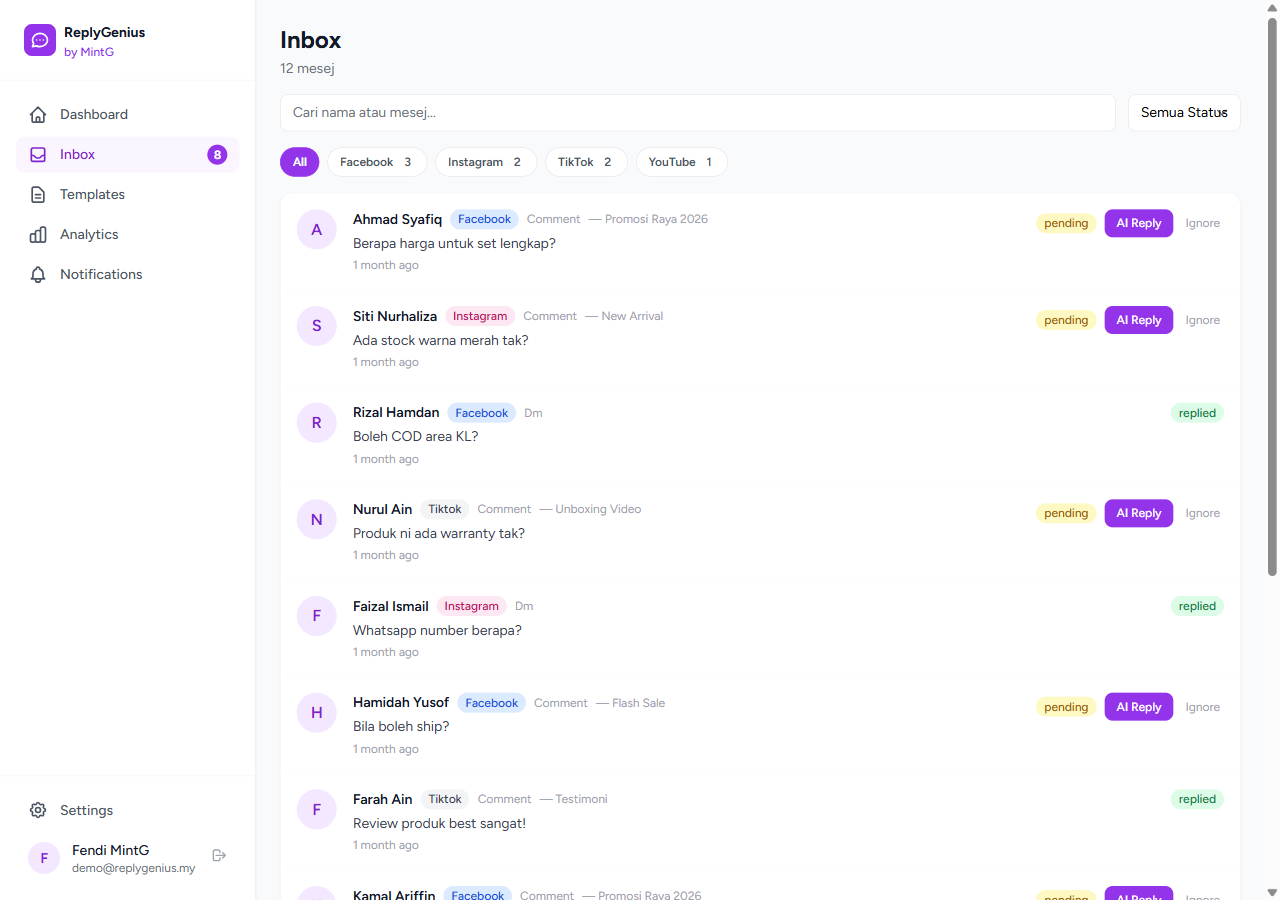Filter messages by Instagram
Image resolution: width=1280 pixels, height=900 pixels.
[x=486, y=162]
